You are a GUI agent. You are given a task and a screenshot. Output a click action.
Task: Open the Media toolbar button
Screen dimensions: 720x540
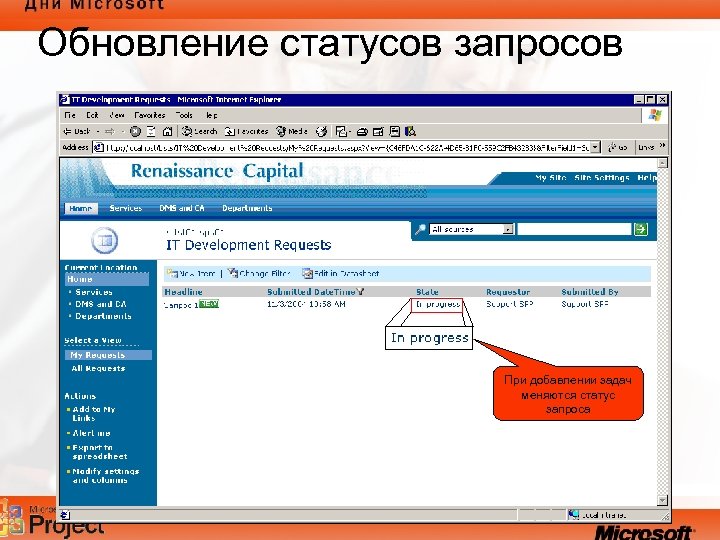291,131
